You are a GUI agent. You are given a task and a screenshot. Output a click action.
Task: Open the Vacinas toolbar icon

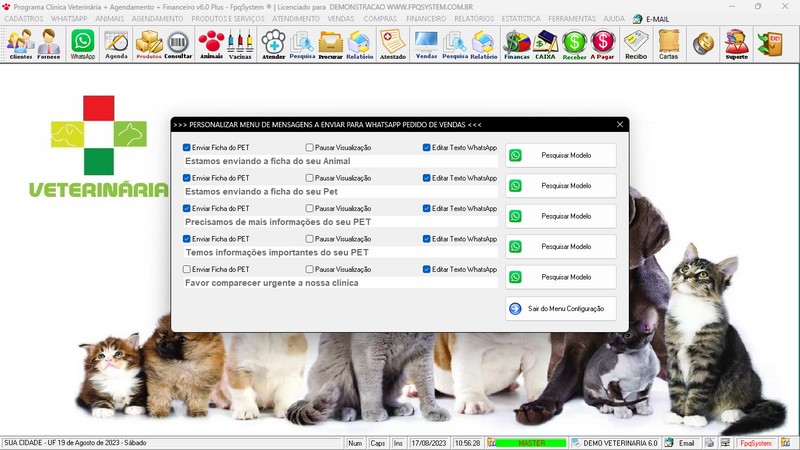pos(239,43)
